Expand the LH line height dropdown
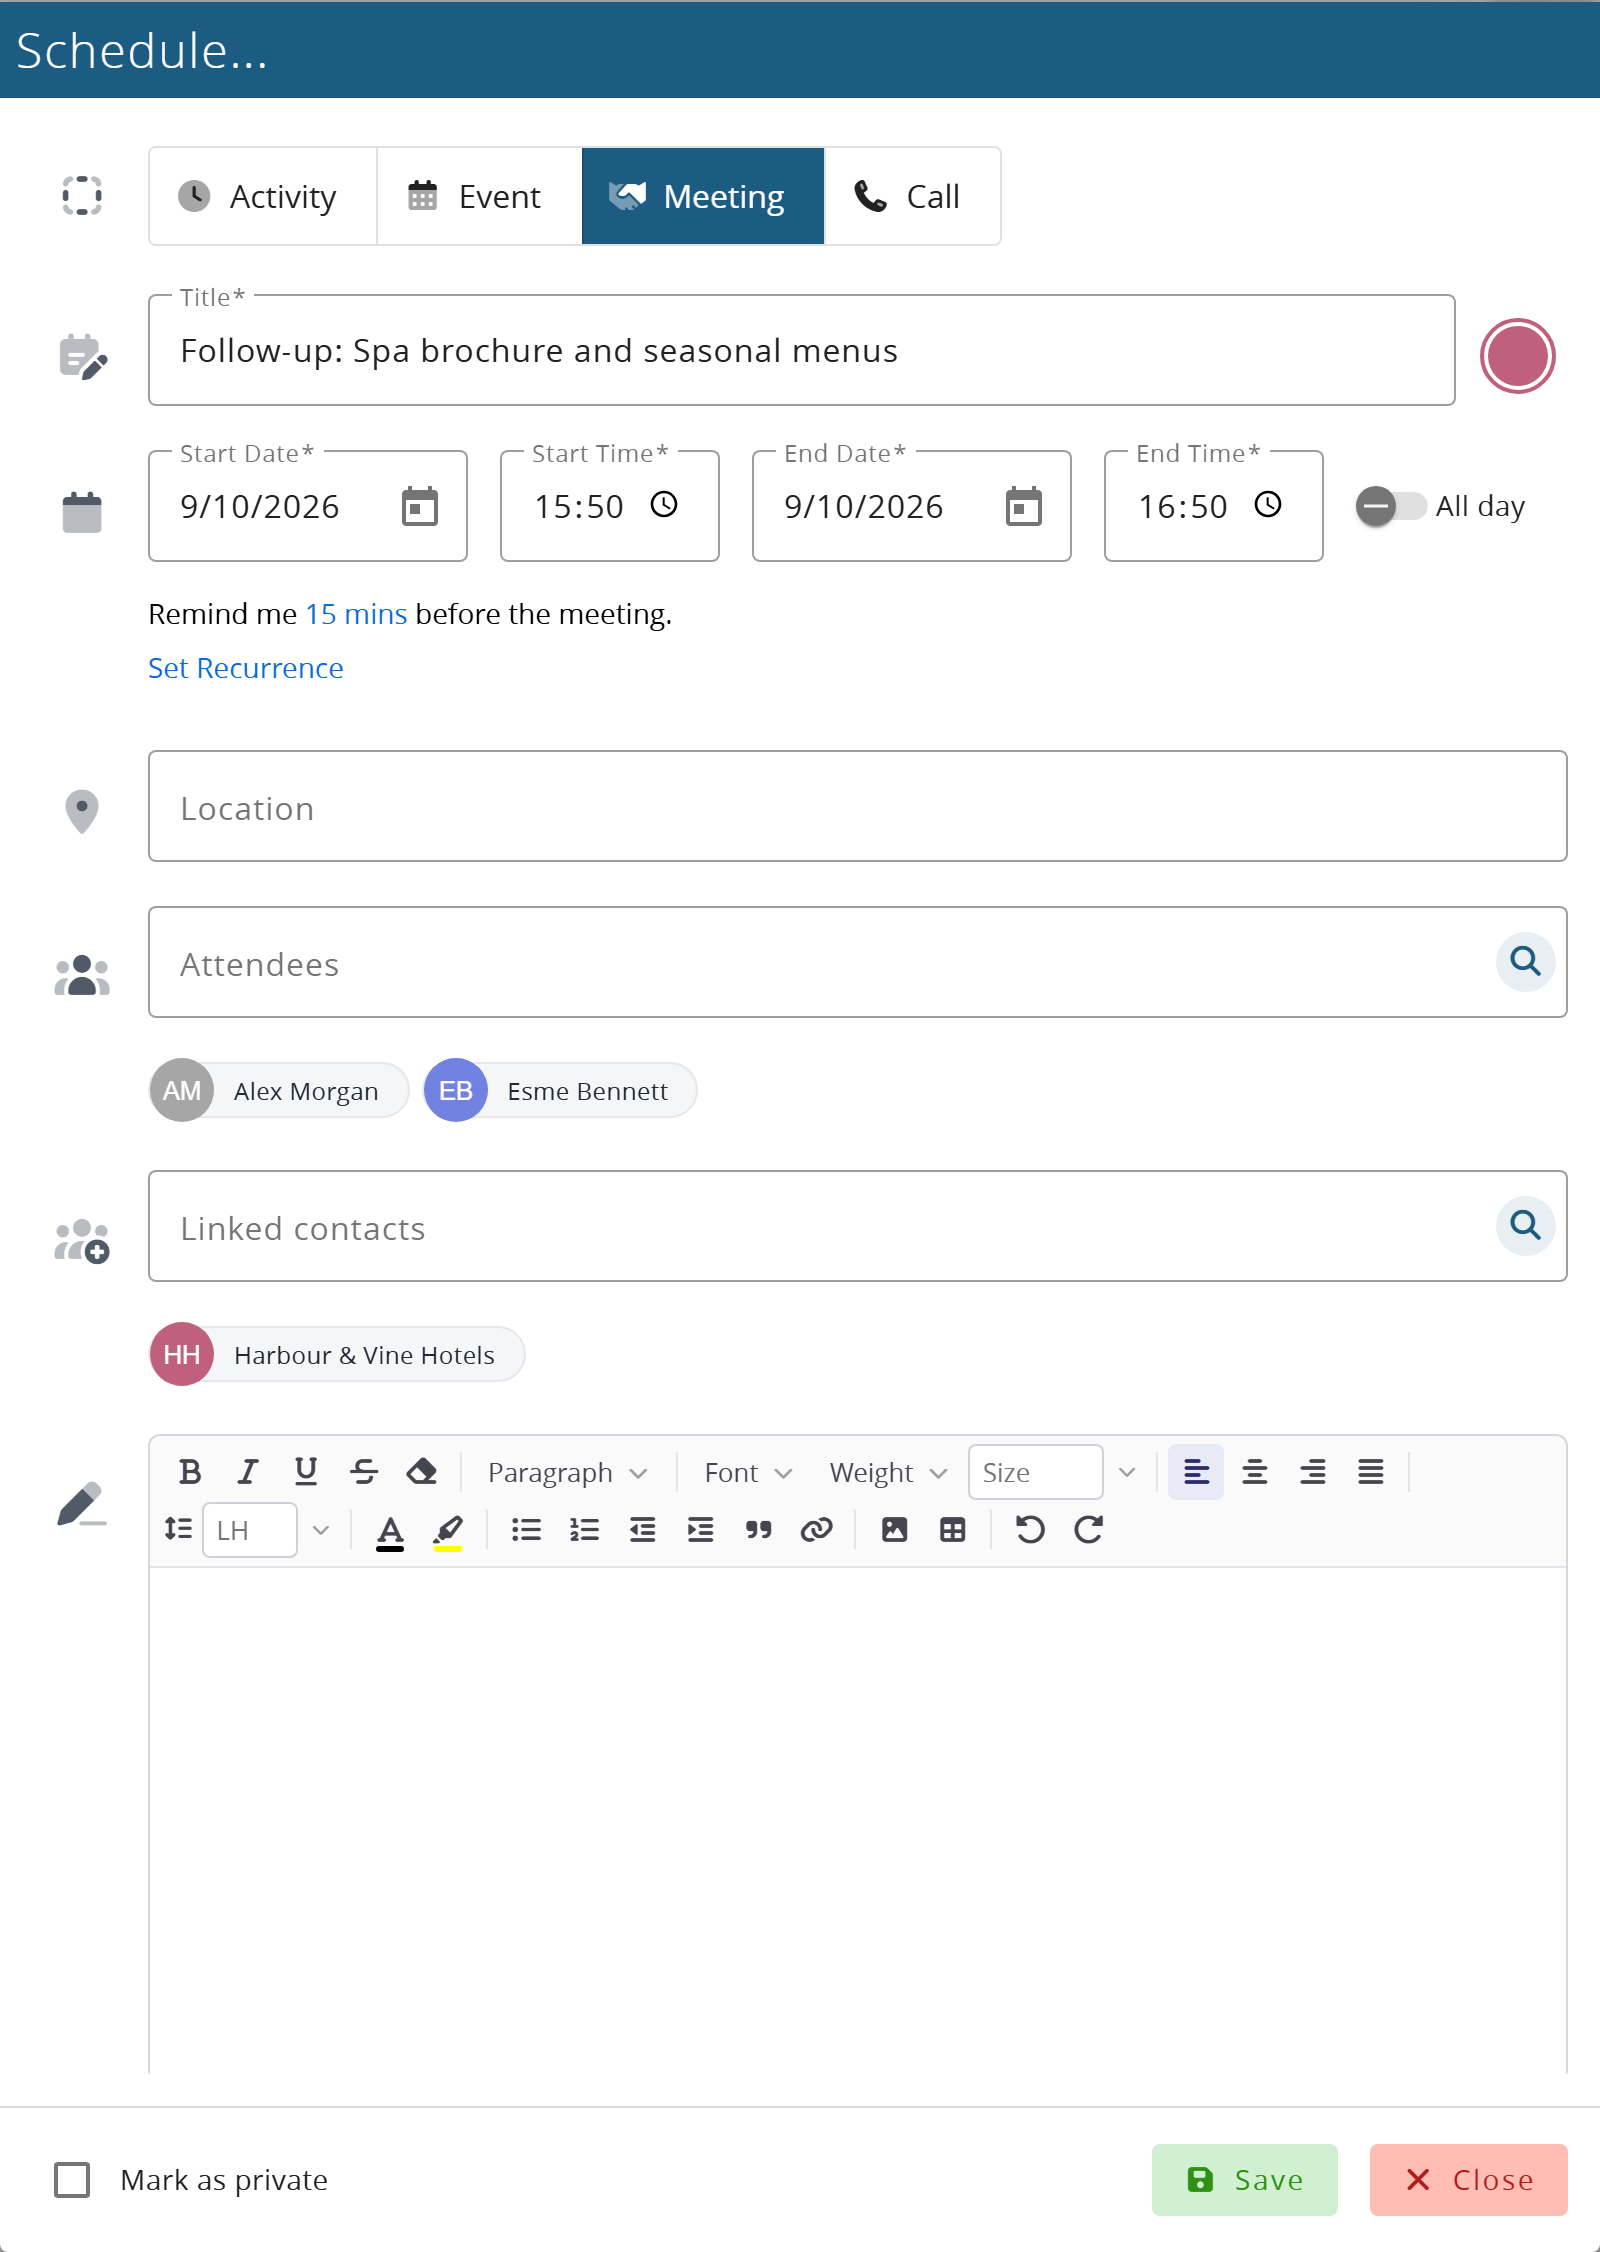 tap(321, 1530)
